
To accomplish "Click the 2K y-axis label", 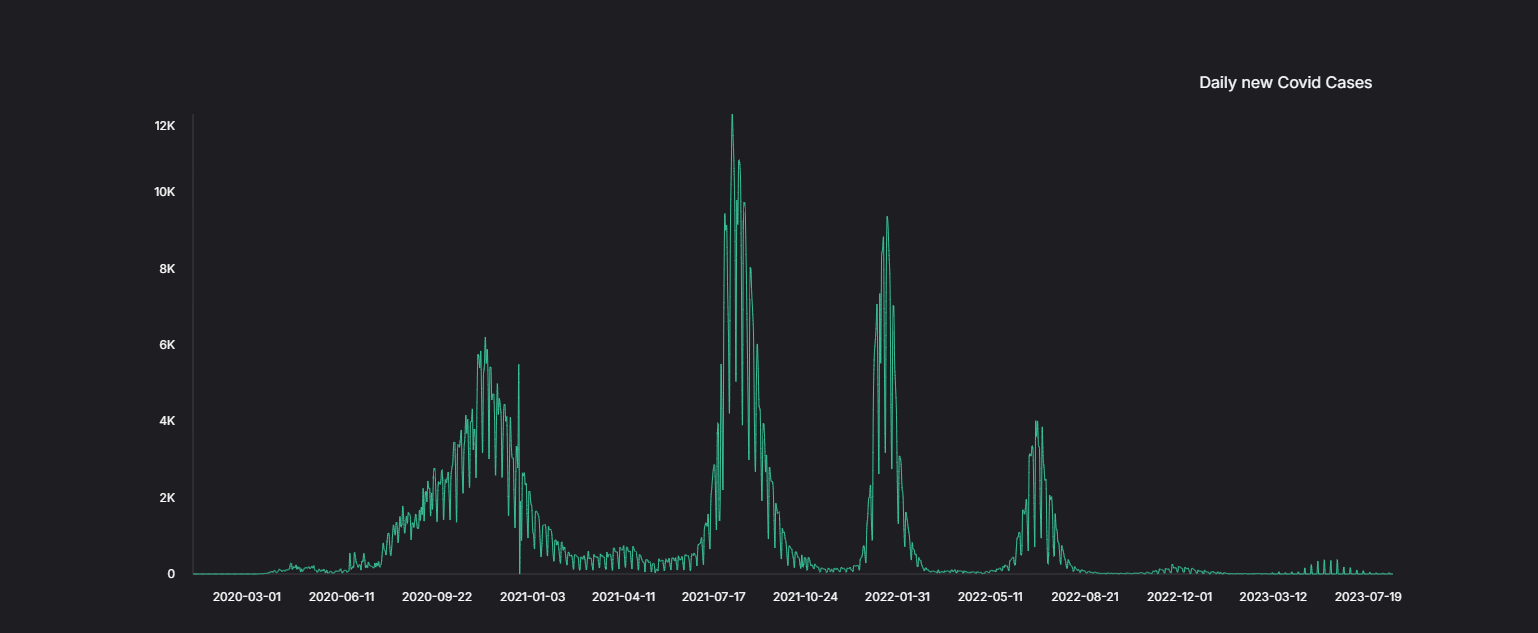I will pos(167,498).
